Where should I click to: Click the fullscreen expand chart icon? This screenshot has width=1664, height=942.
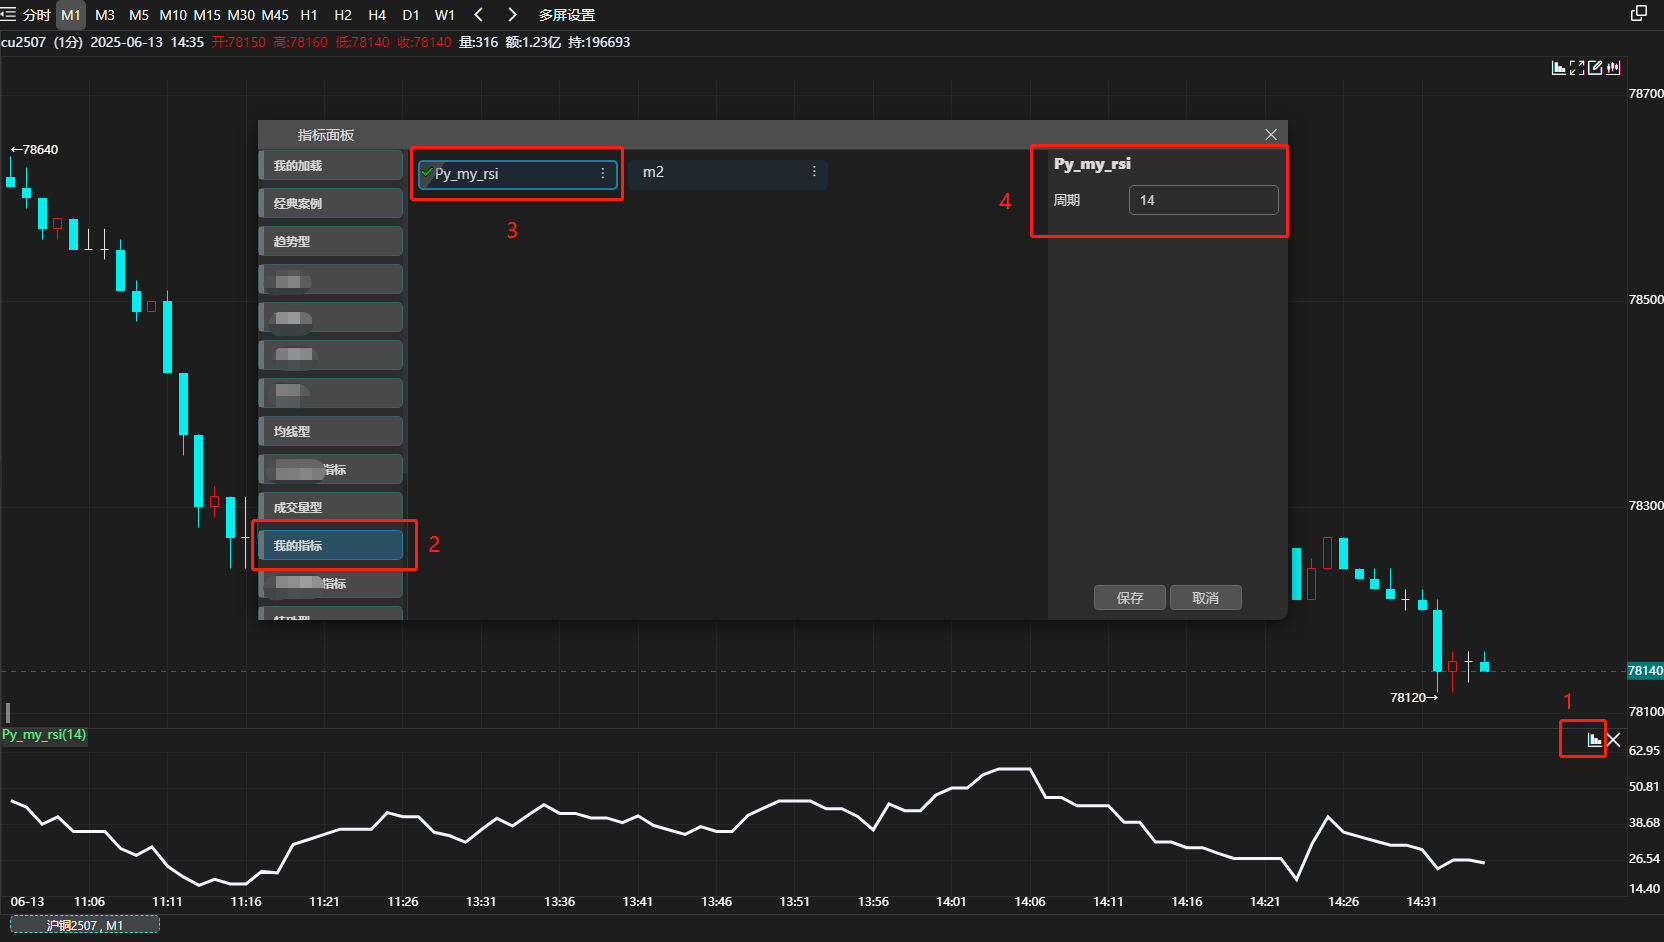click(x=1577, y=68)
